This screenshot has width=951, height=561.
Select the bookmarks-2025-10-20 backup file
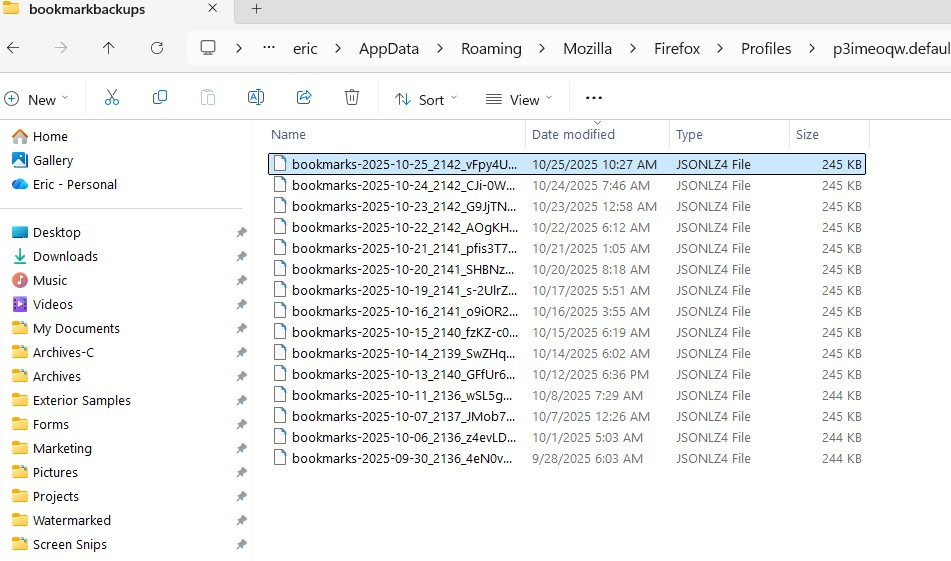coord(403,269)
